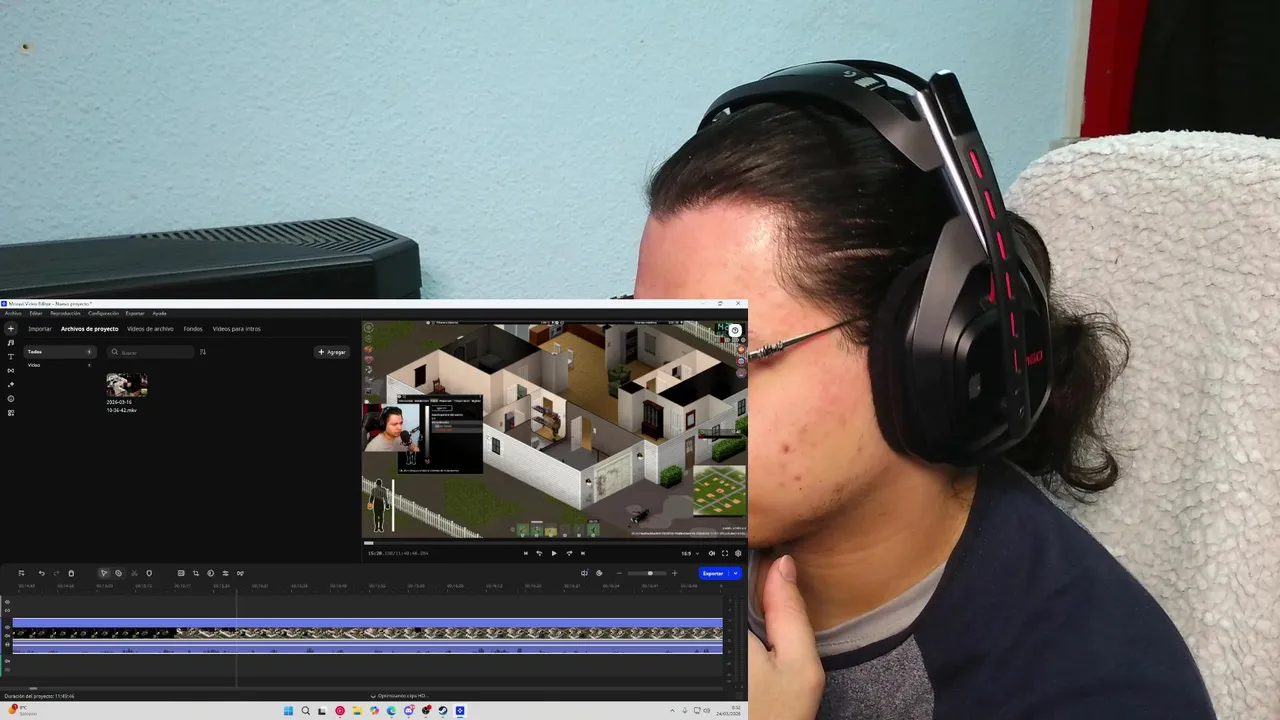Click the timeline horizontal scrollbar

click(33, 688)
